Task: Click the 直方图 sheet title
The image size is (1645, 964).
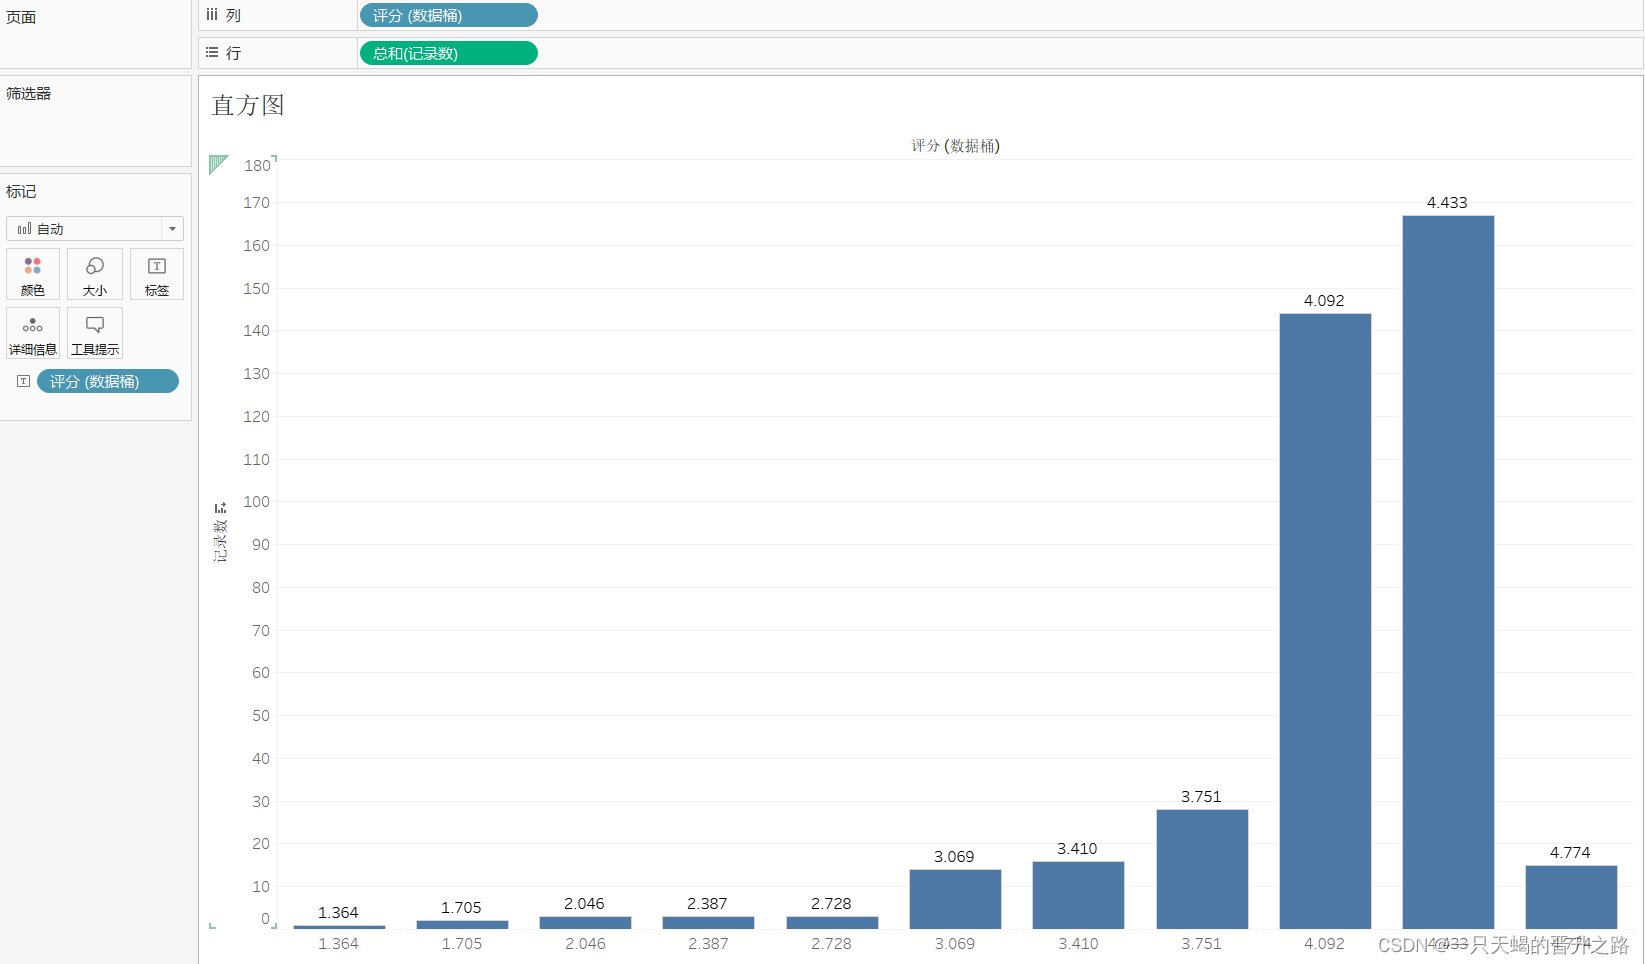Action: coord(248,105)
